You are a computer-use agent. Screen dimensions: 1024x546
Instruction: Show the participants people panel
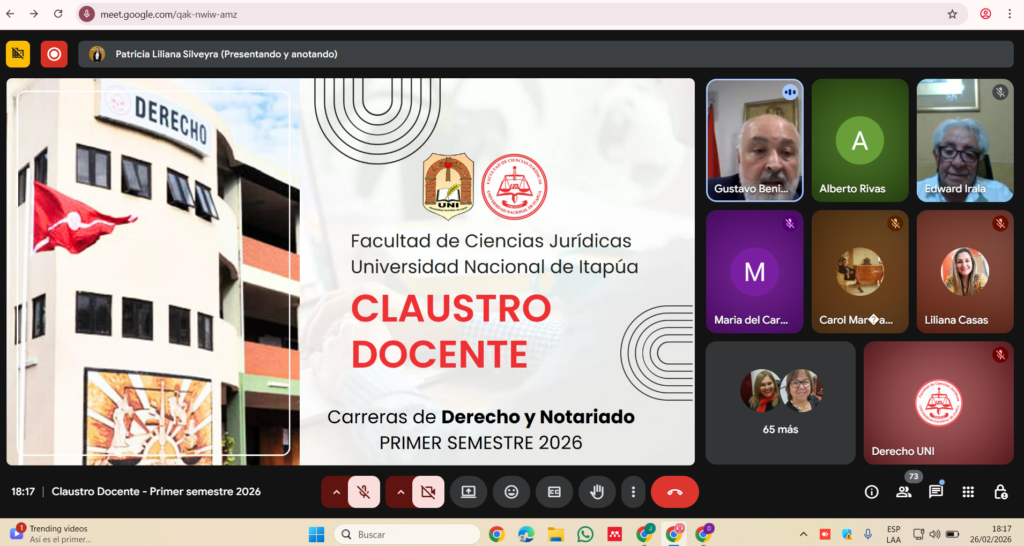tap(904, 492)
